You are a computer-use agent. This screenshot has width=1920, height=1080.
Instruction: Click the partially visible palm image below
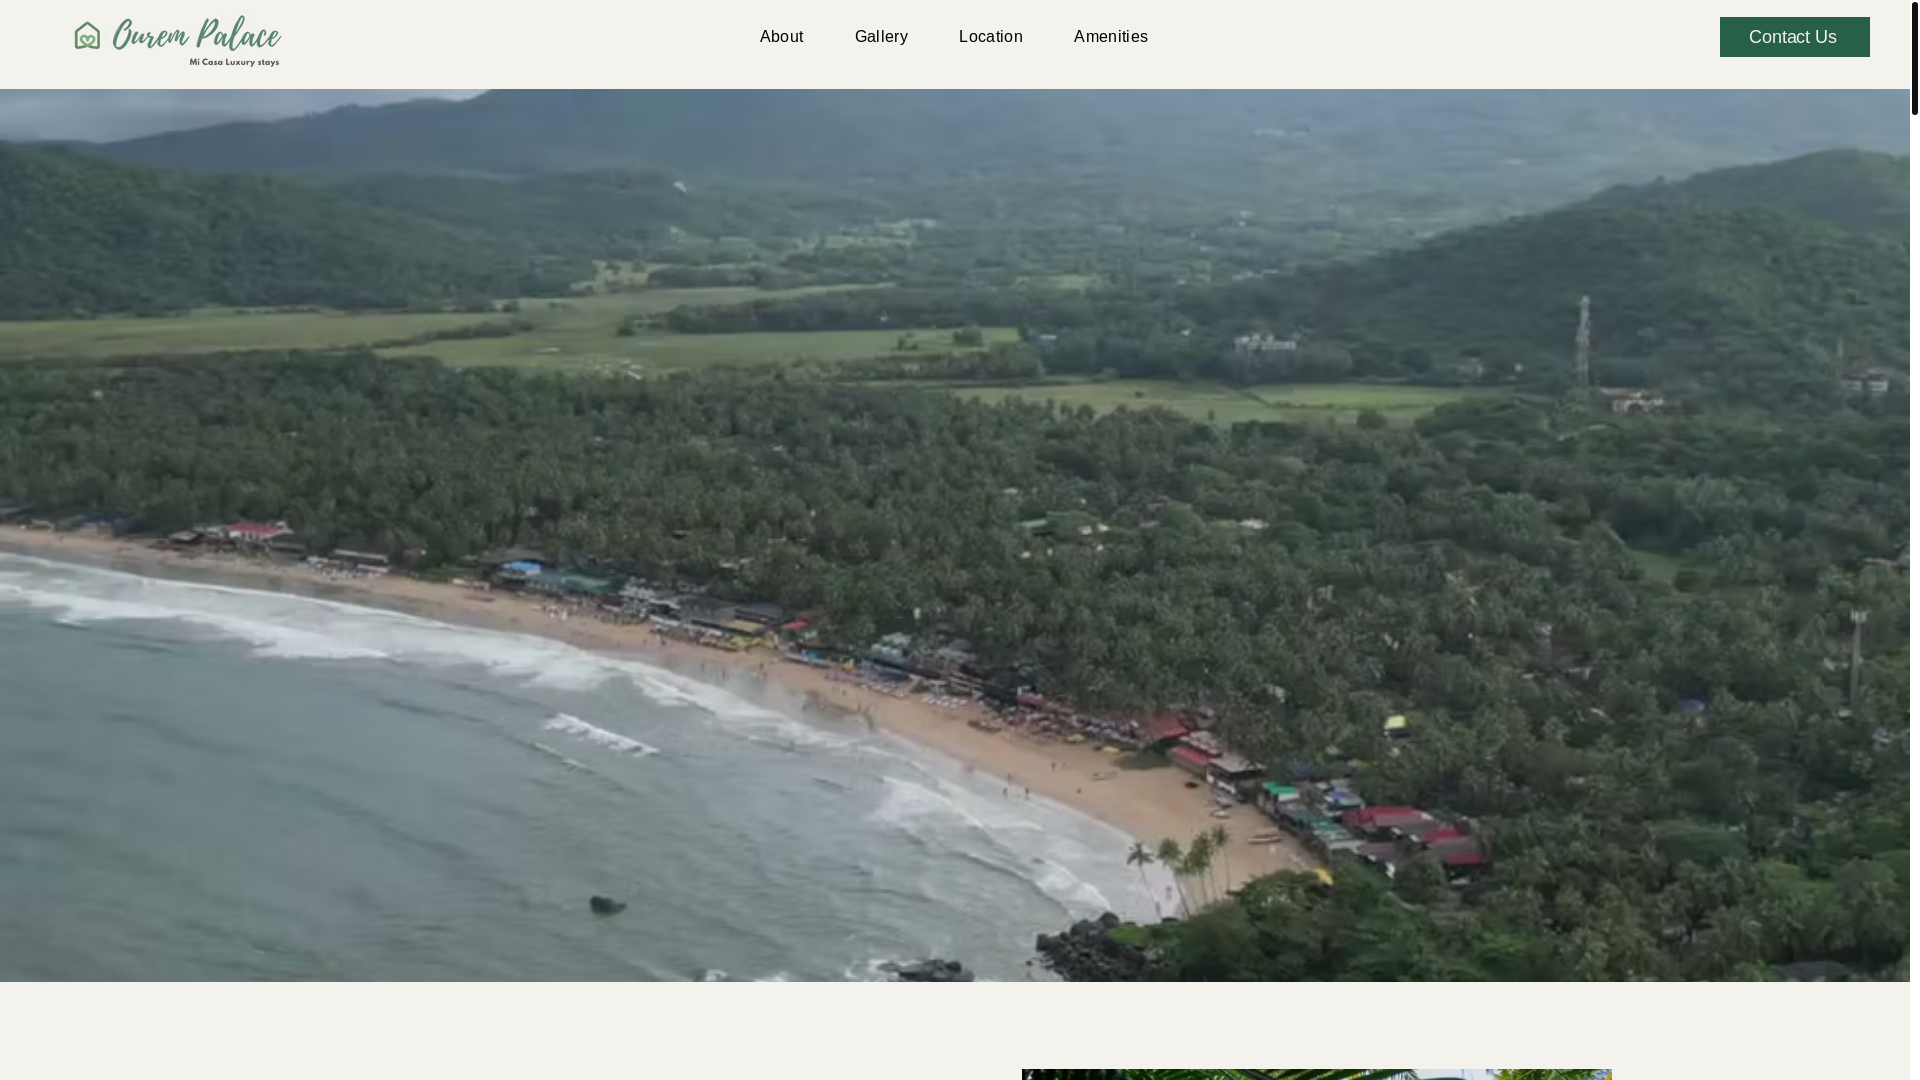1316,1074
